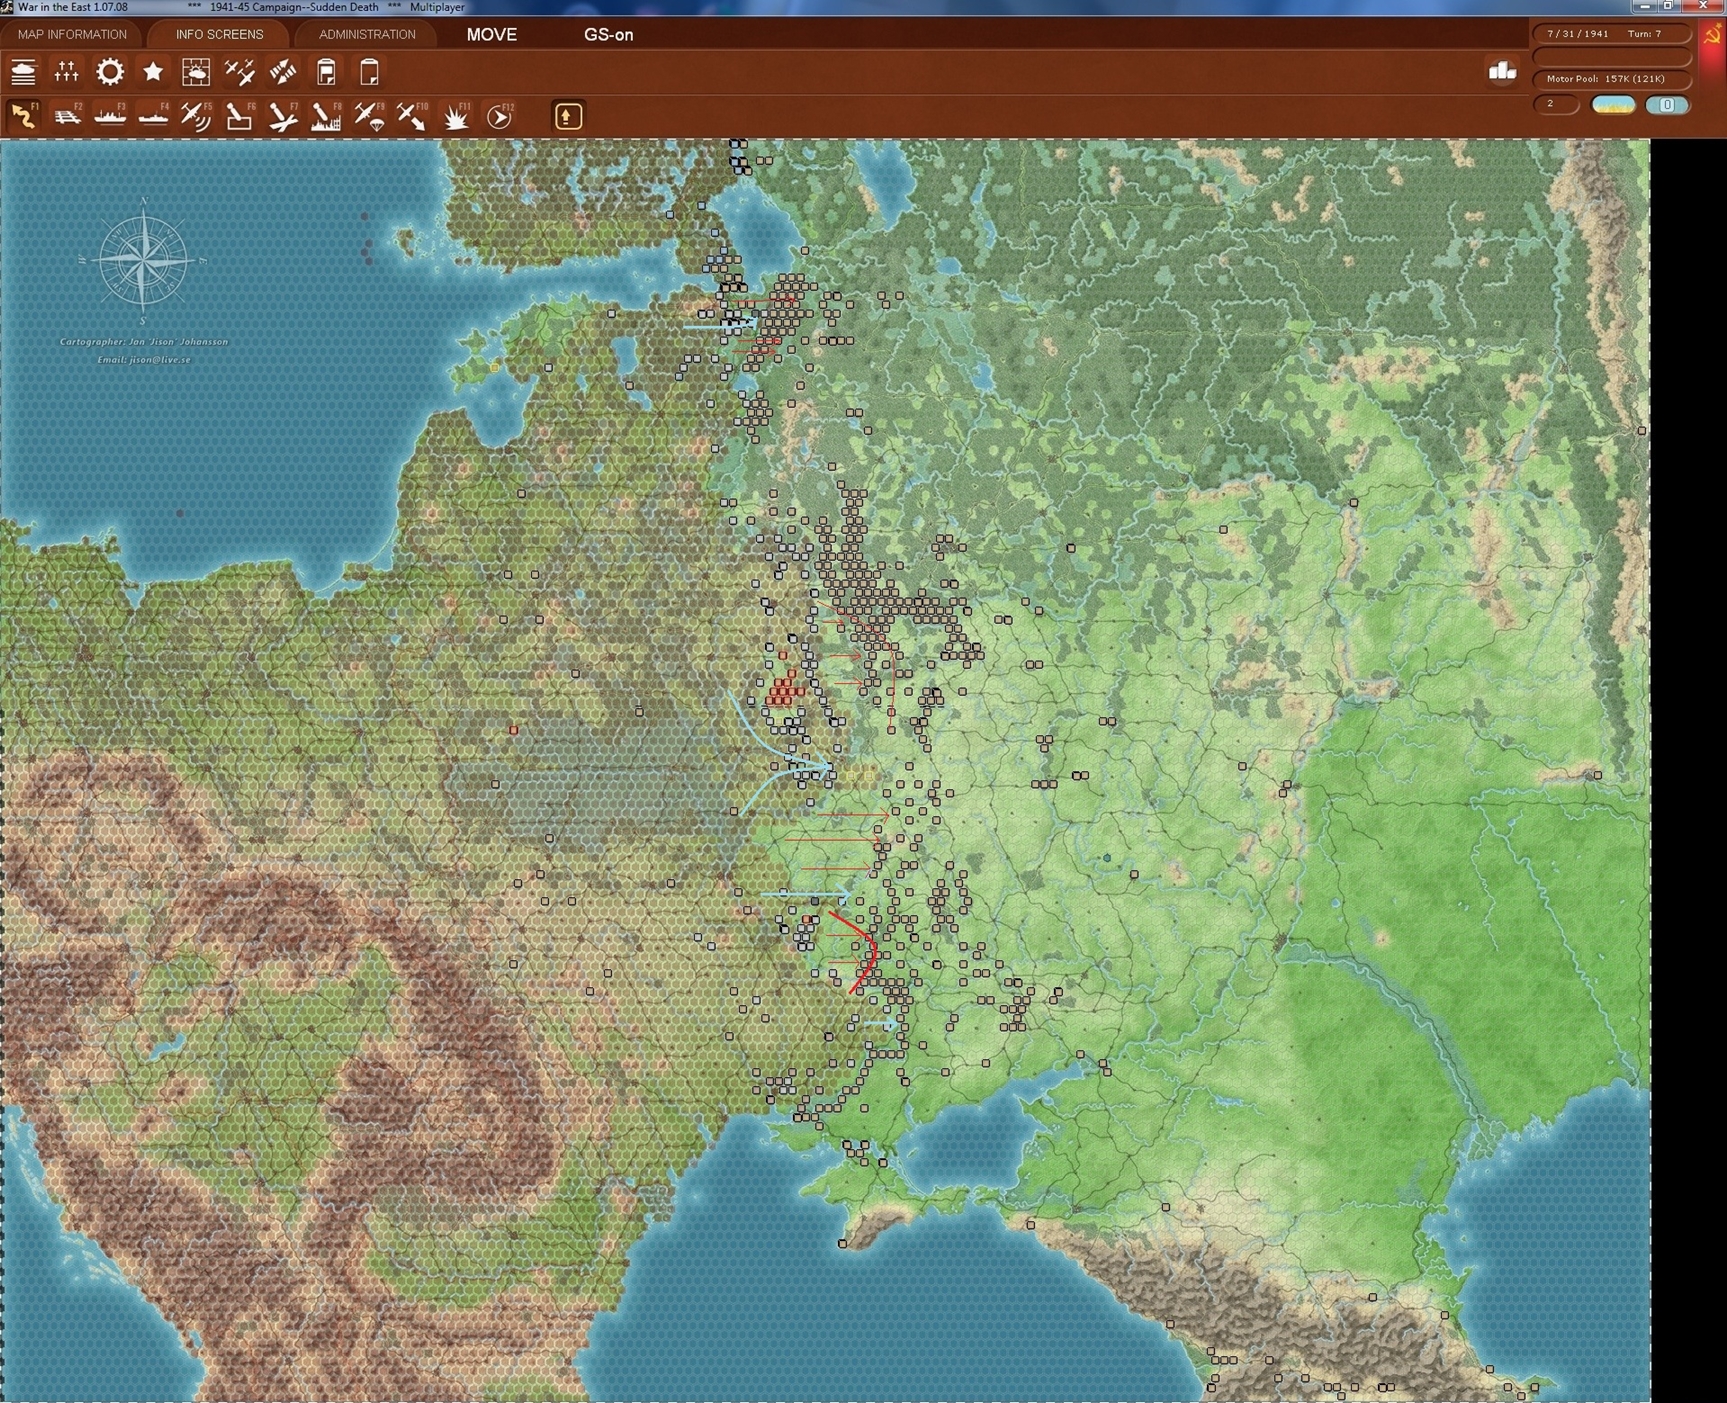
Task: Switch to the Map Information tab
Action: (72, 34)
